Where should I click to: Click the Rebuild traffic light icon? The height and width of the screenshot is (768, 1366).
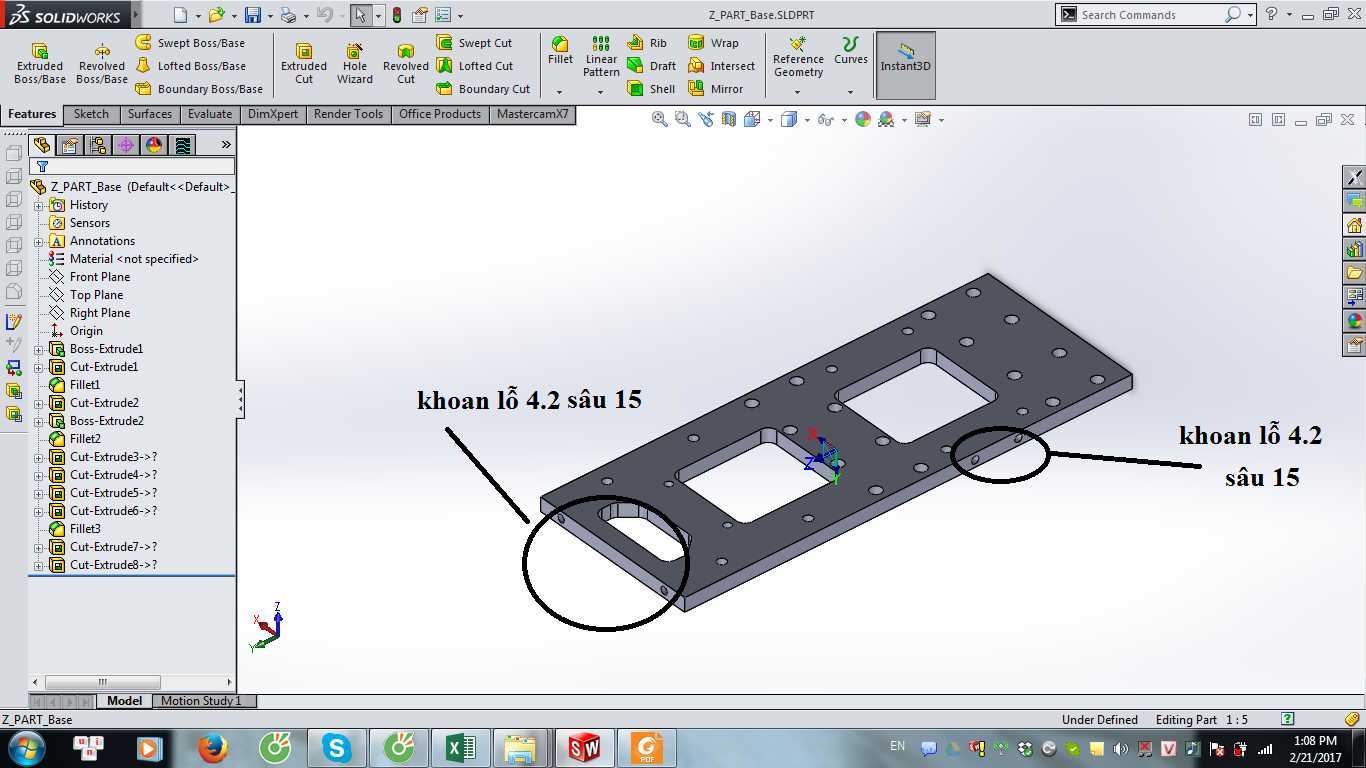tap(396, 15)
